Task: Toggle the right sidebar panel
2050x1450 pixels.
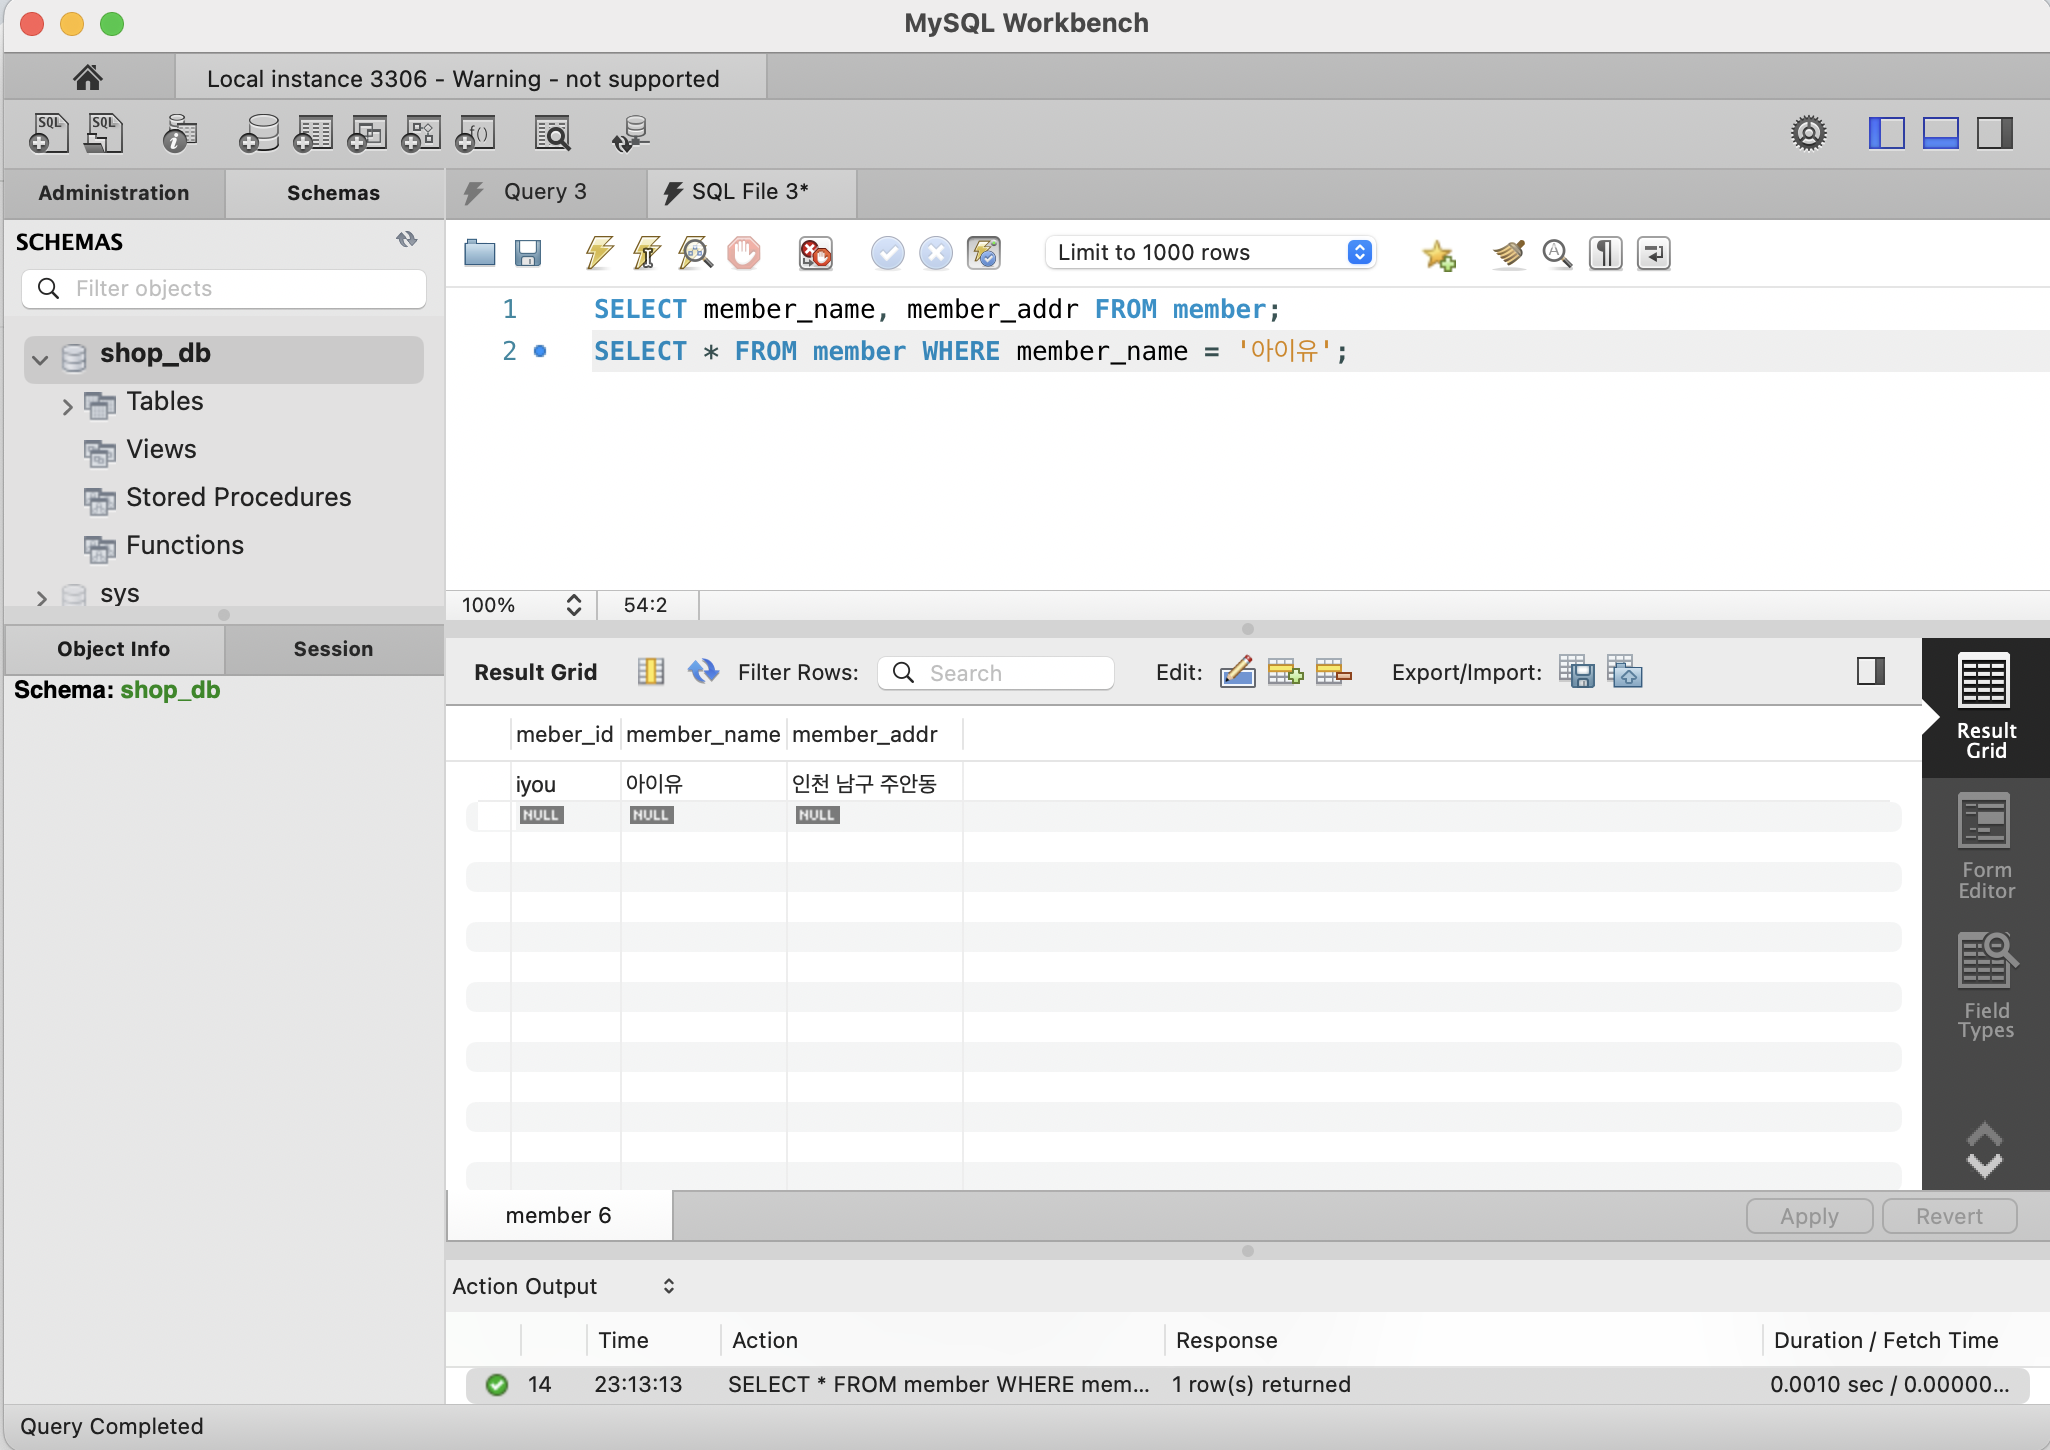Action: point(1994,133)
